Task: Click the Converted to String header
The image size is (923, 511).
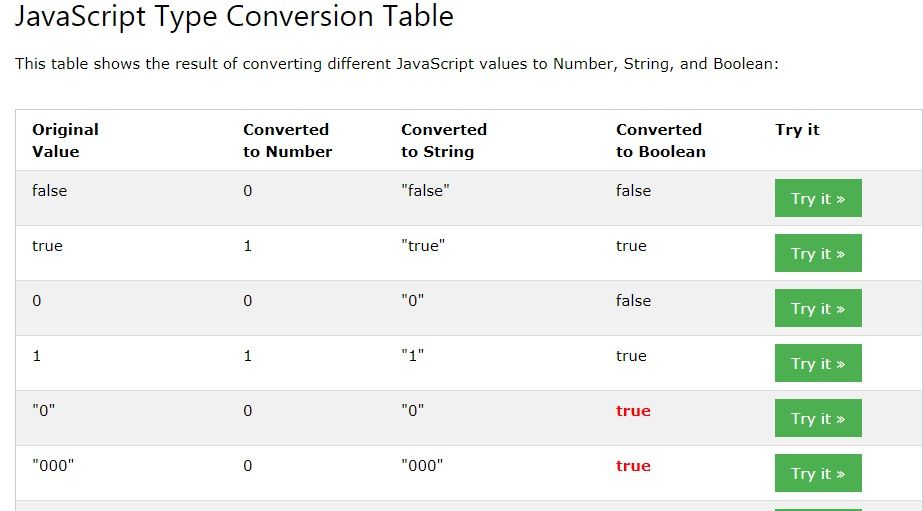Action: tap(443, 140)
